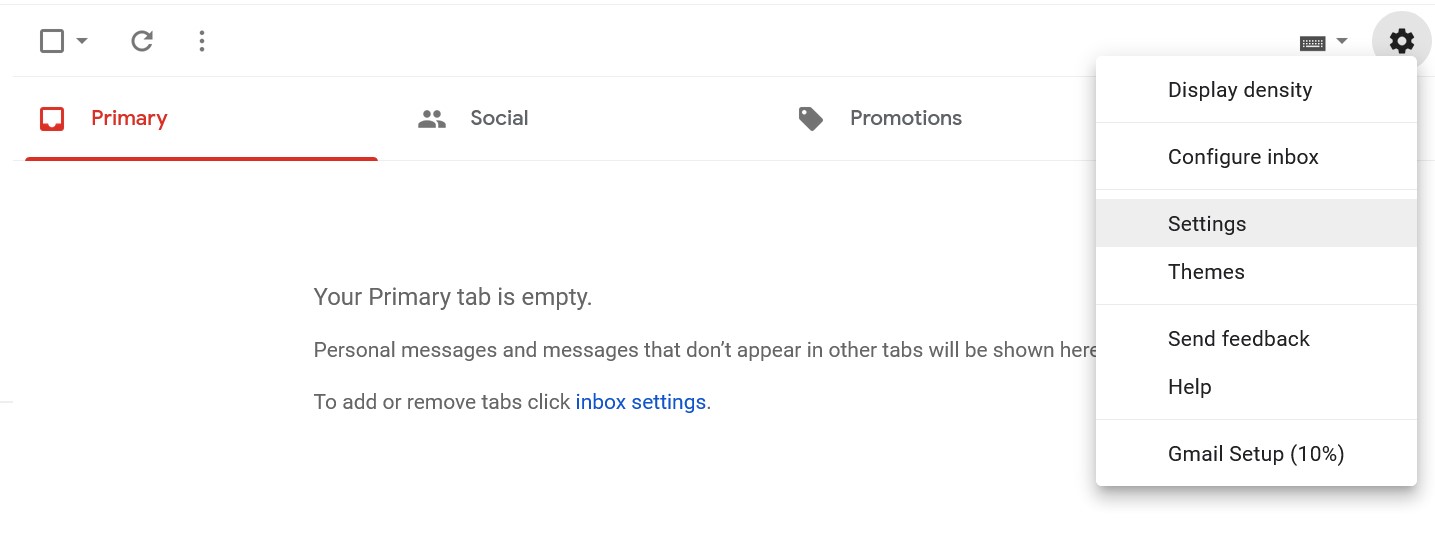Expand the input tools dropdown arrow

pyautogui.click(x=1342, y=41)
